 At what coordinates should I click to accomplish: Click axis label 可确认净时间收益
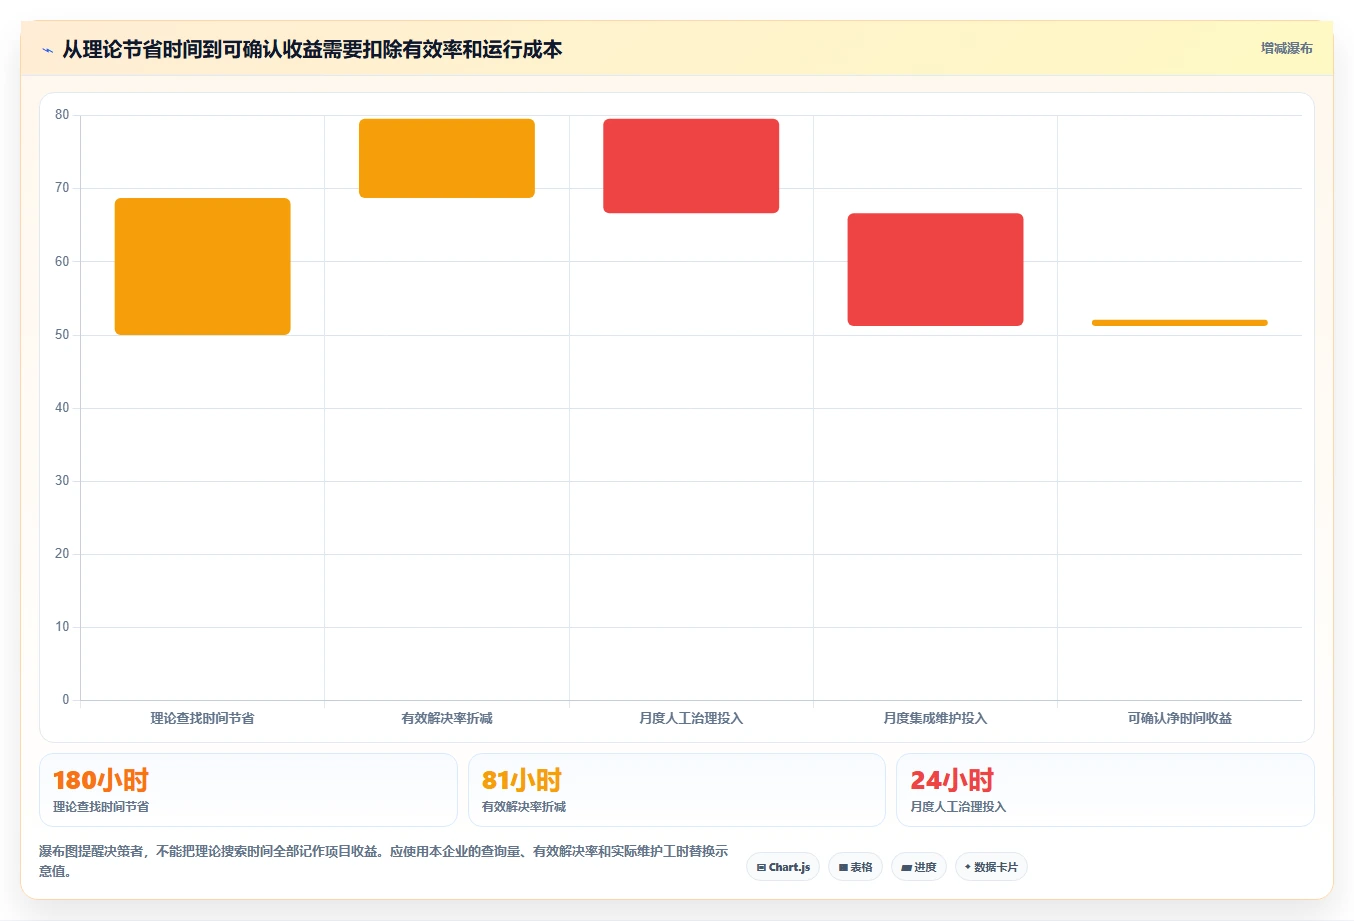pyautogui.click(x=1180, y=718)
